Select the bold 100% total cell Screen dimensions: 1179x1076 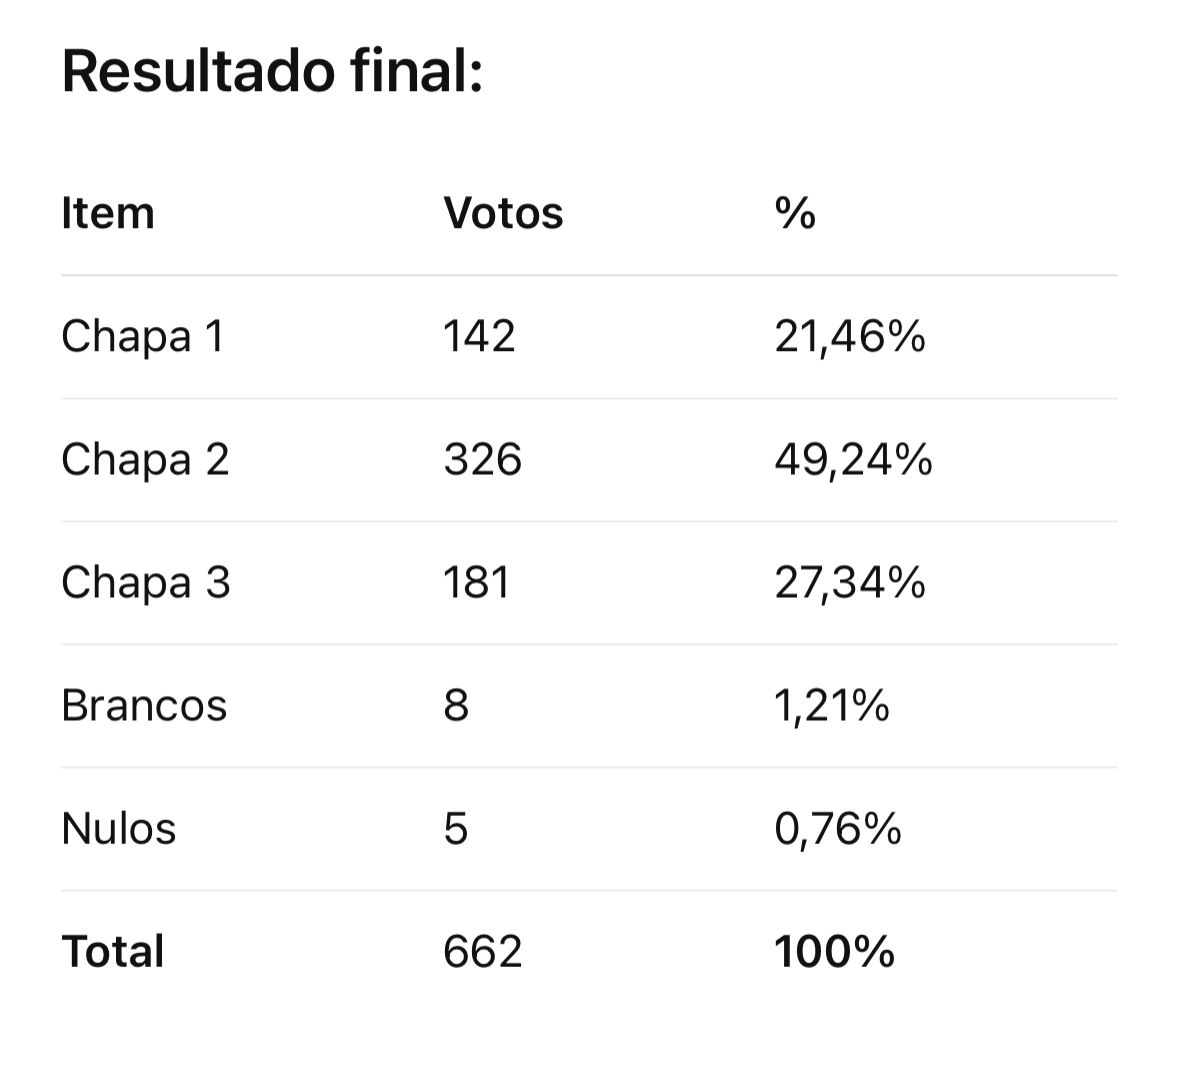834,952
